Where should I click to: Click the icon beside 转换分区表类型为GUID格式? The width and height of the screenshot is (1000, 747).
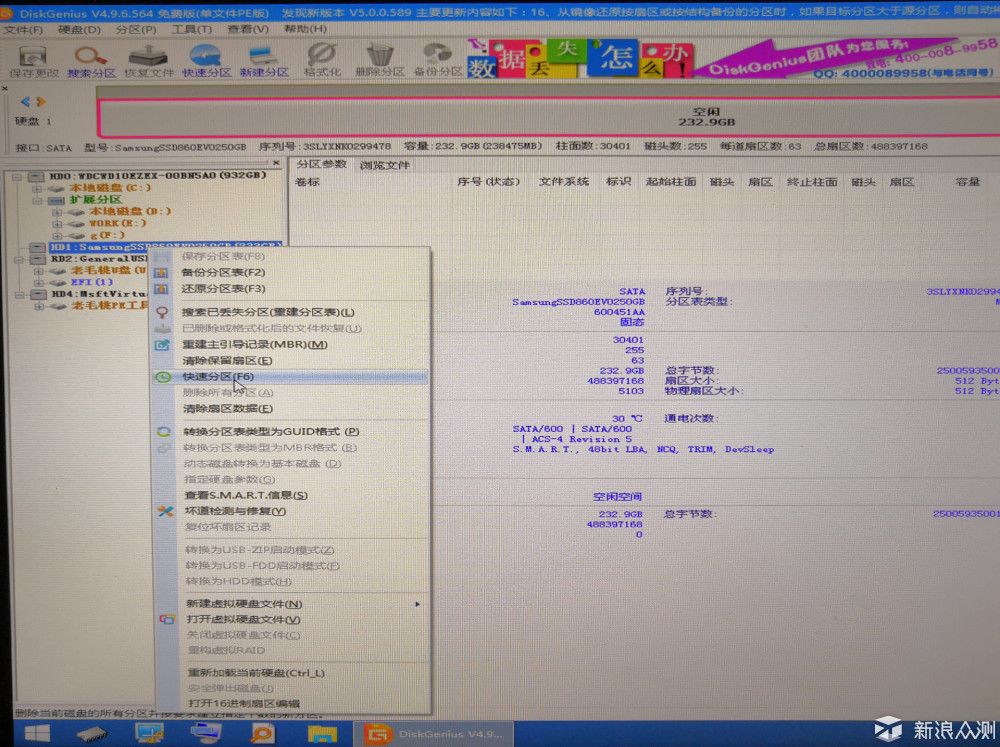(164, 432)
